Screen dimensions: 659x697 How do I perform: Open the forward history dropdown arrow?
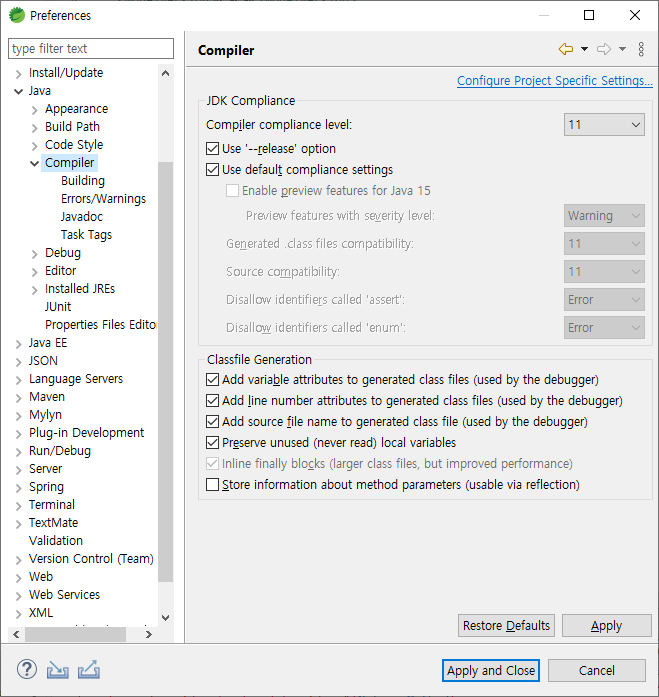pos(623,49)
